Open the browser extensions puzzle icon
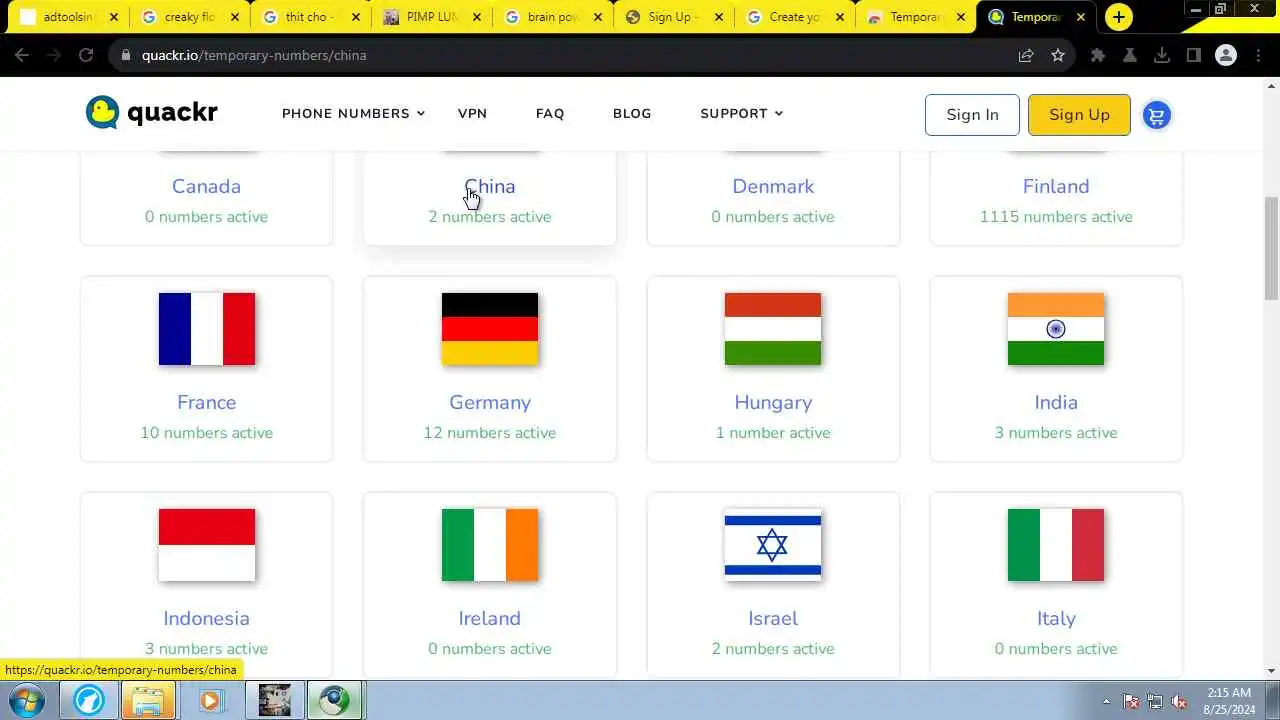This screenshot has height=720, width=1280. click(1098, 55)
